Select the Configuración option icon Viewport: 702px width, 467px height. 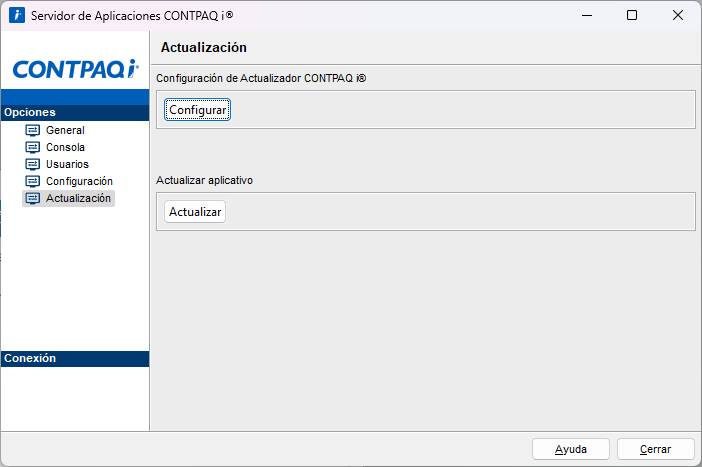pyautogui.click(x=33, y=181)
